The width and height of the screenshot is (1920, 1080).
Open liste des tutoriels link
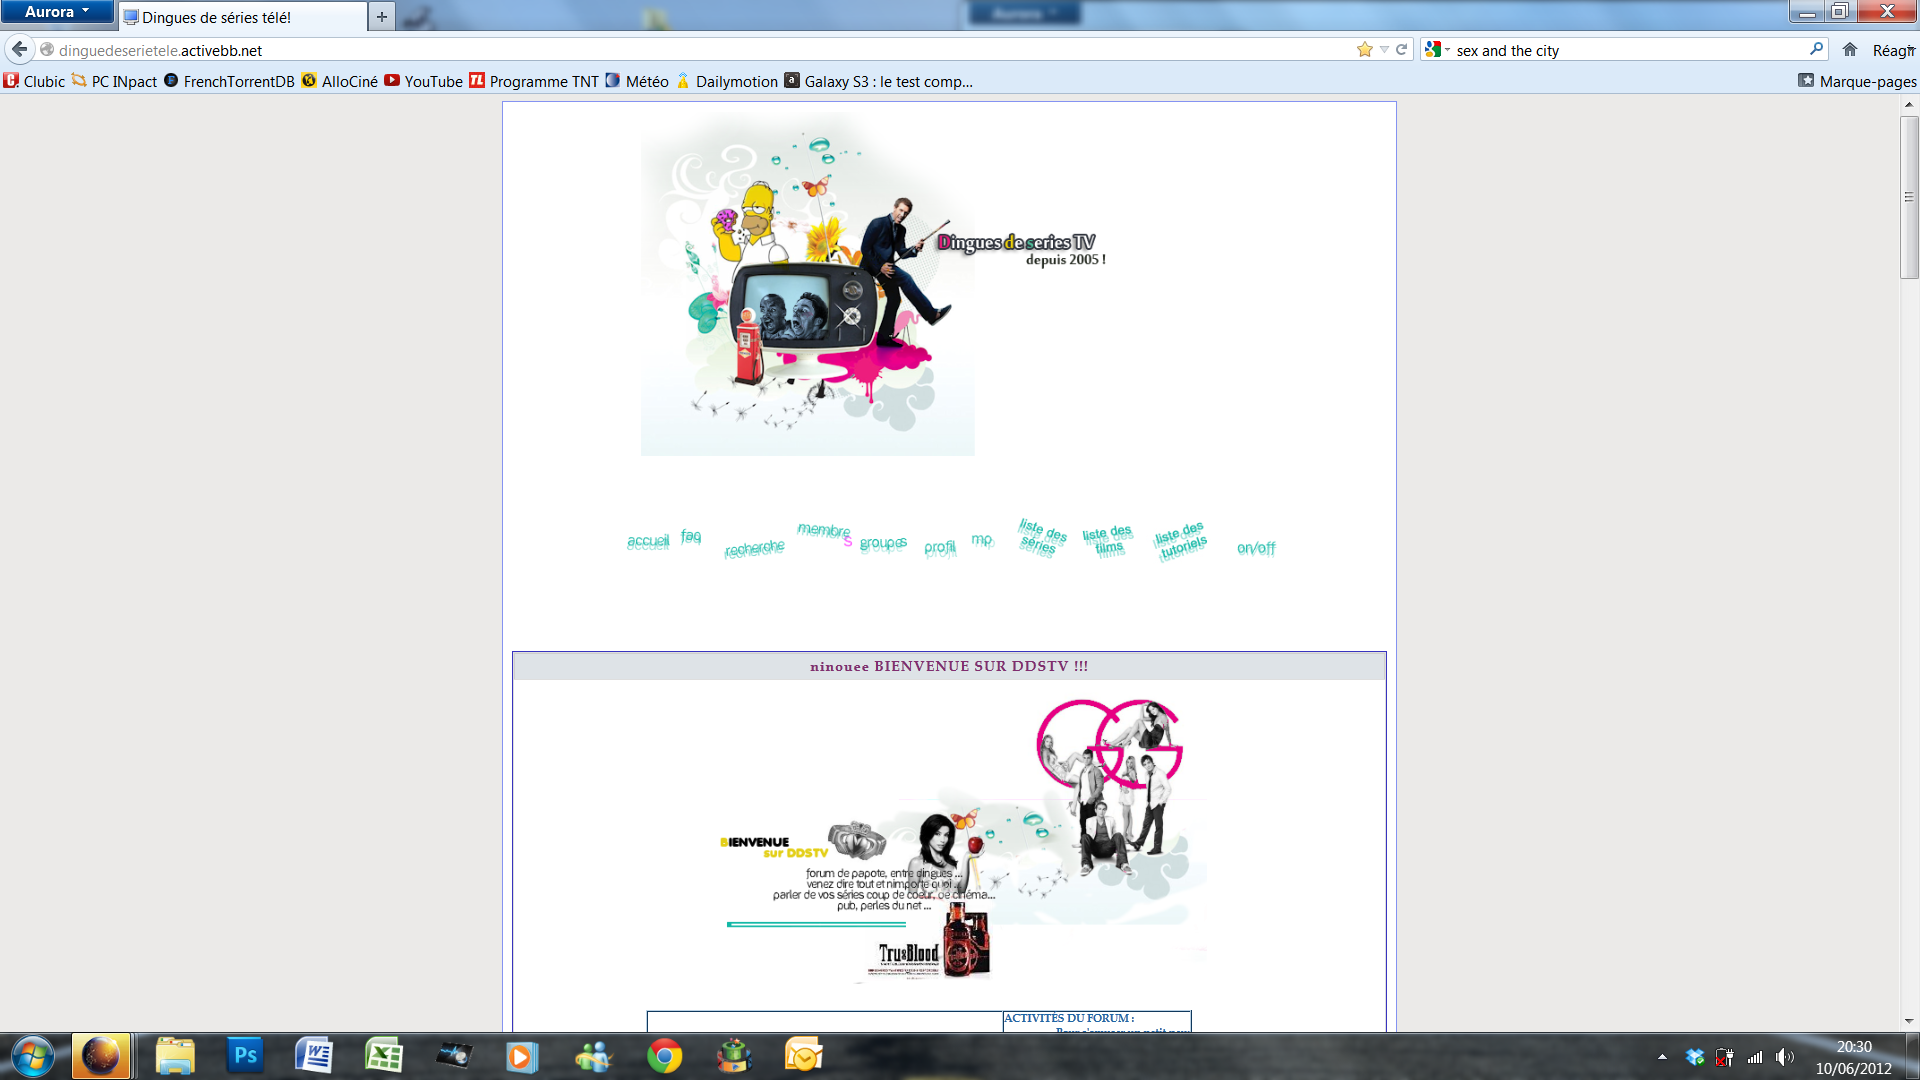pyautogui.click(x=1181, y=540)
